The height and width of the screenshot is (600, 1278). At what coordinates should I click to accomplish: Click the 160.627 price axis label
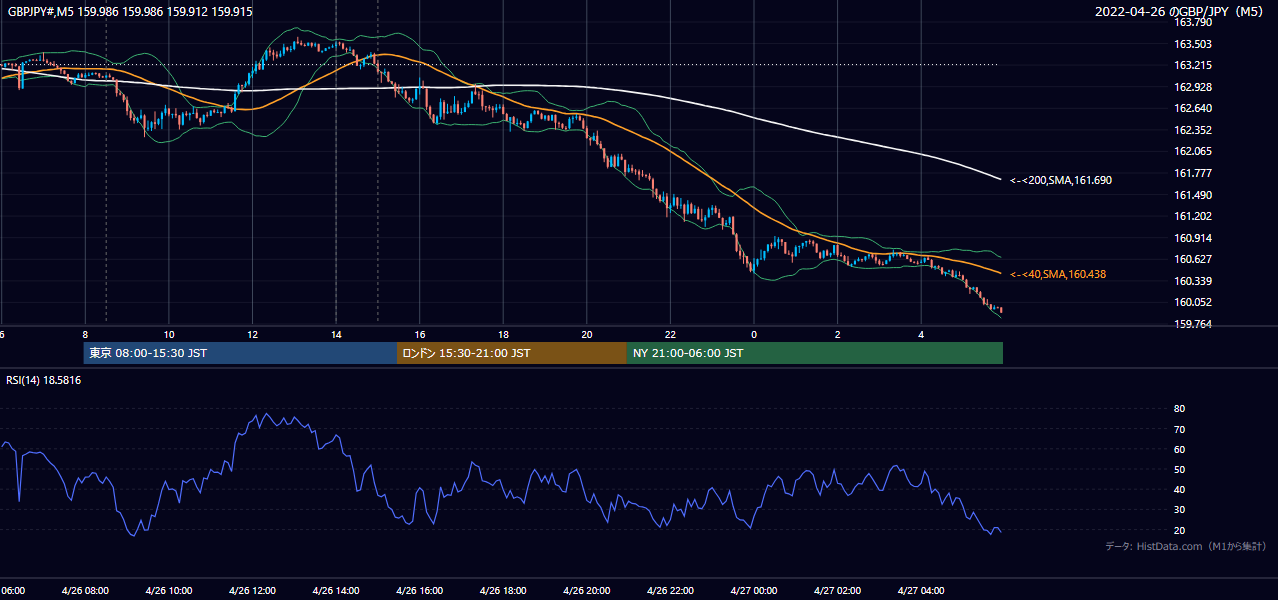[x=1193, y=259]
